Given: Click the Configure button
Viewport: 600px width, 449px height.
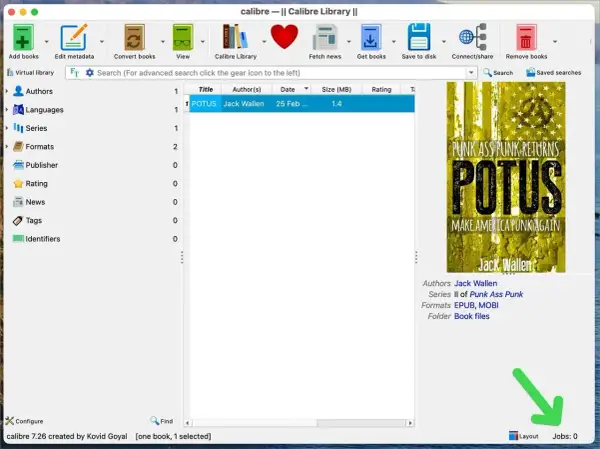Looking at the screenshot, I should pyautogui.click(x=24, y=421).
